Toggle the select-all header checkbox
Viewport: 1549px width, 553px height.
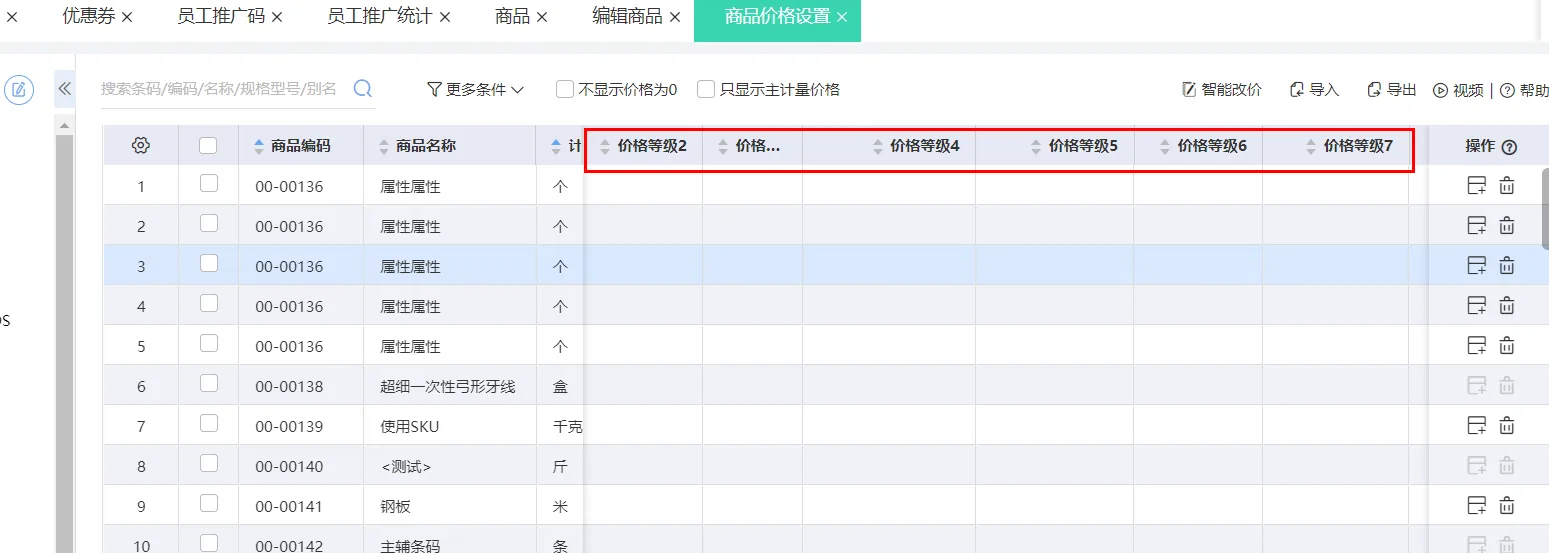(x=208, y=145)
